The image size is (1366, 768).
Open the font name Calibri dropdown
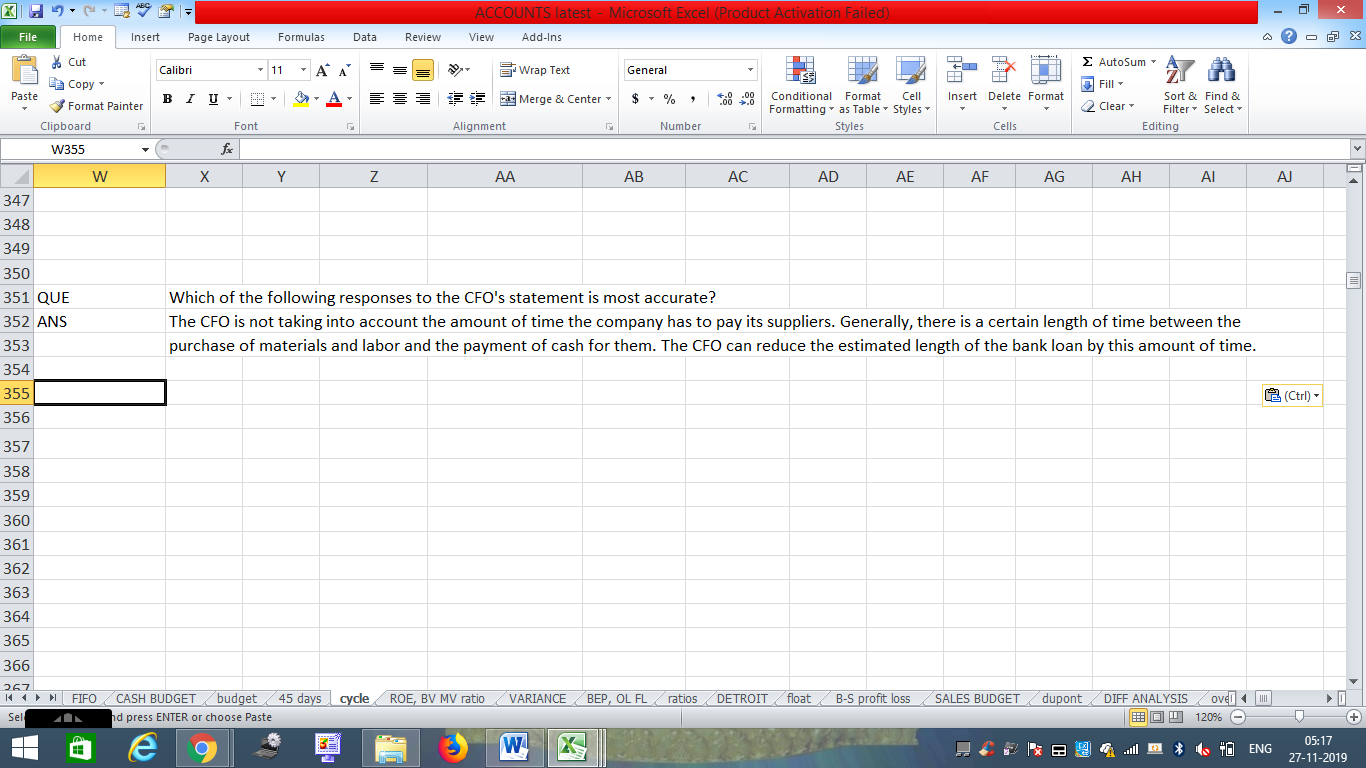click(x=260, y=70)
